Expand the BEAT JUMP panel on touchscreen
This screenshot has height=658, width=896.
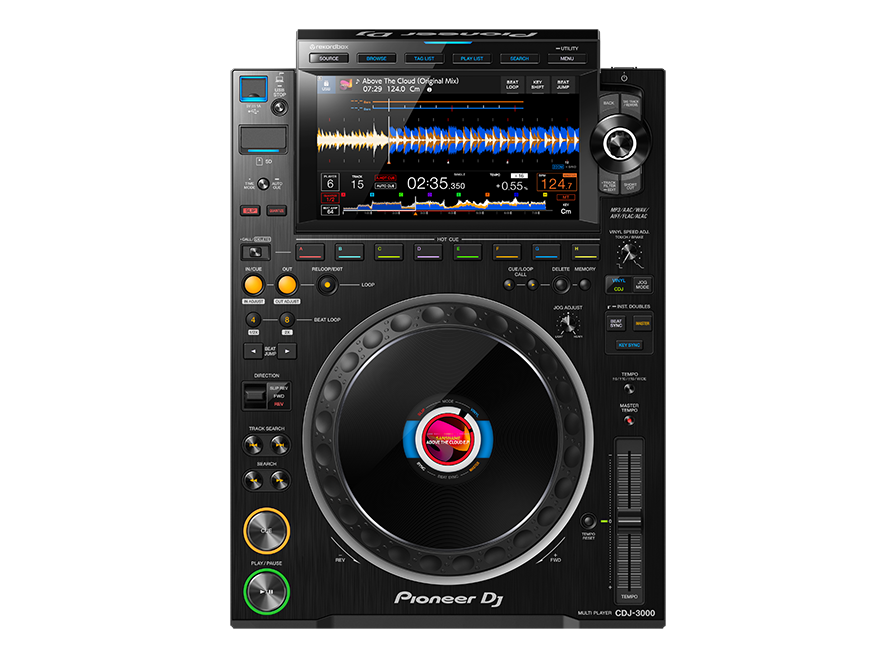563,86
